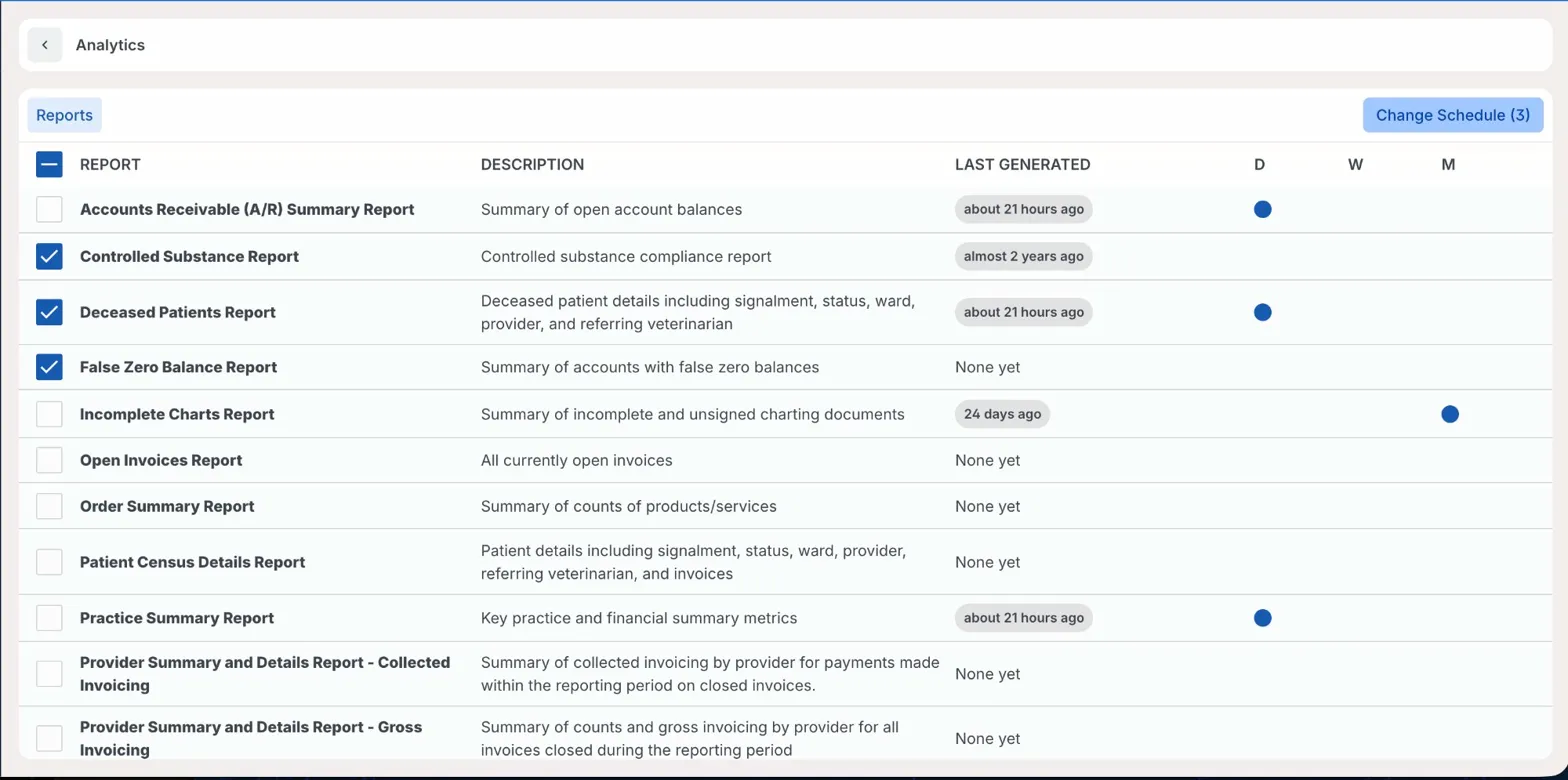1568x780 pixels.
Task: Click daily schedule dot for Practice Summary Report
Action: pos(1262,618)
